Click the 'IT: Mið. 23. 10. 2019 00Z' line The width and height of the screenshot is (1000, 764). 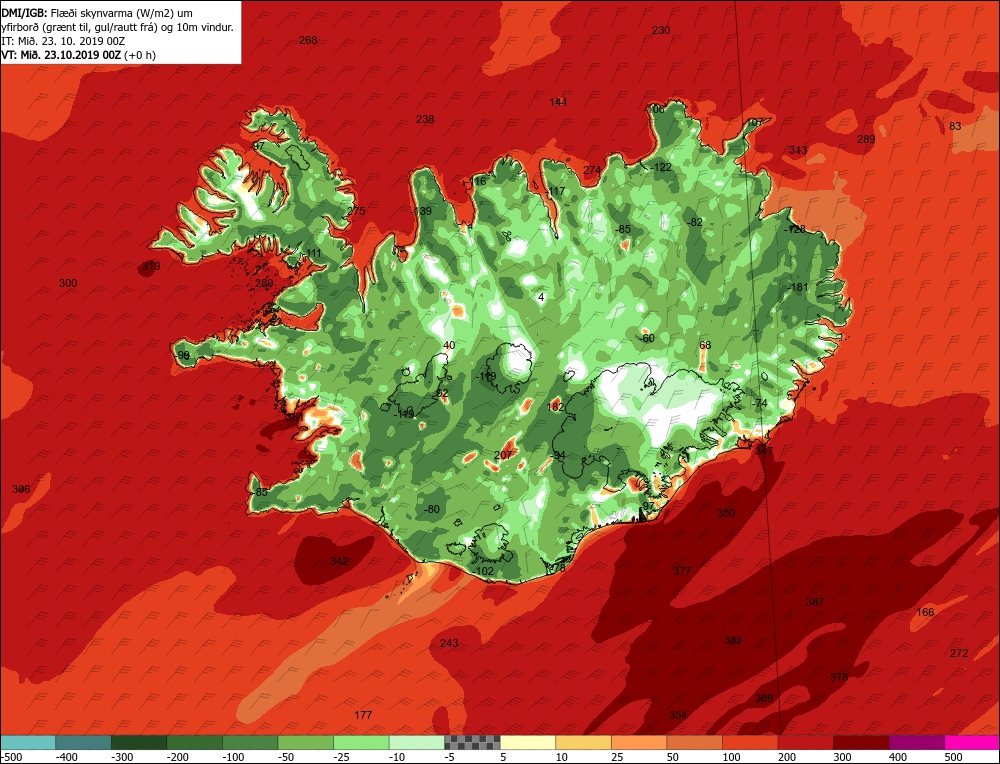63,41
